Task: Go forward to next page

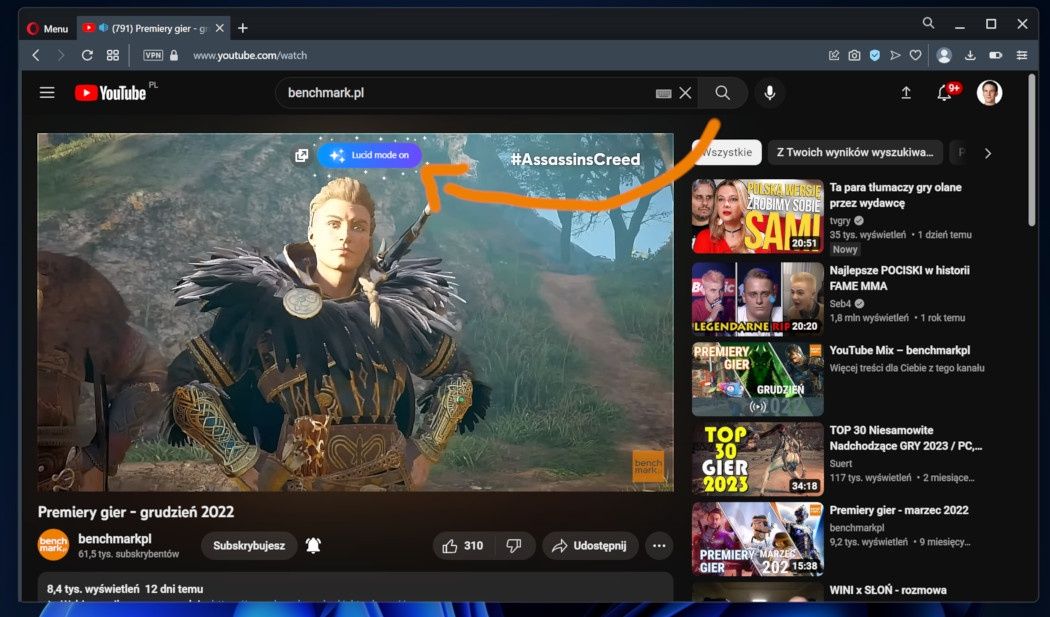Action: 61,56
